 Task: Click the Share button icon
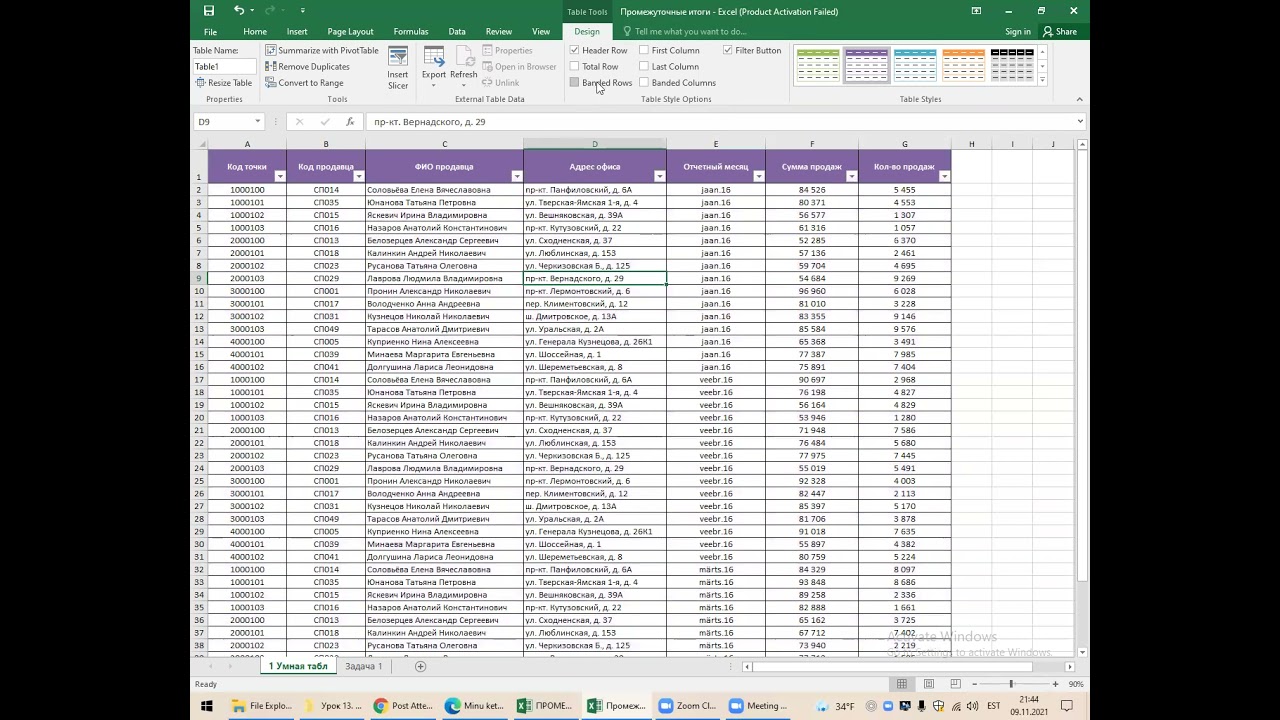(x=1060, y=32)
